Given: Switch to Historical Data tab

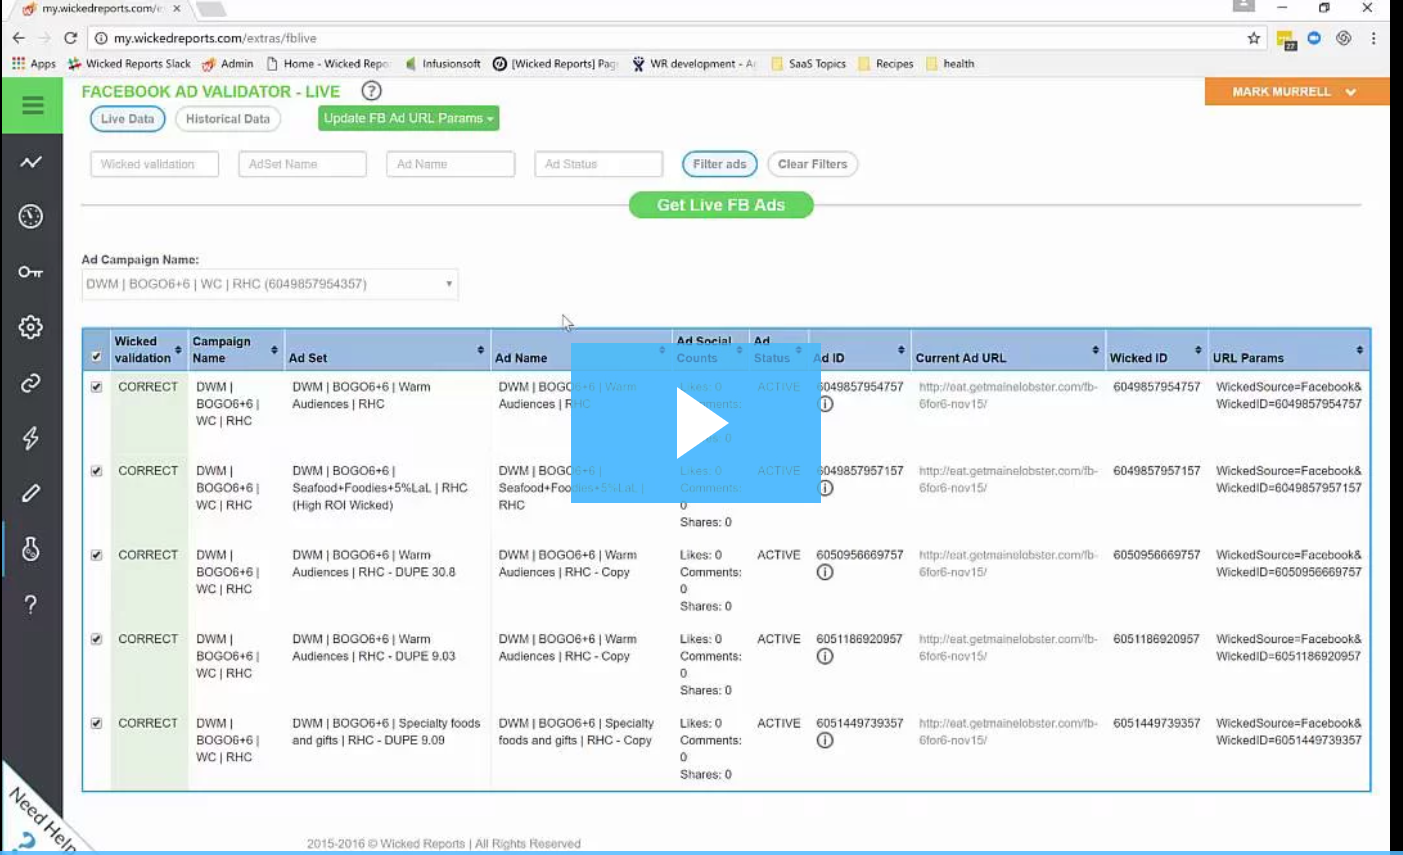Looking at the screenshot, I should (228, 119).
